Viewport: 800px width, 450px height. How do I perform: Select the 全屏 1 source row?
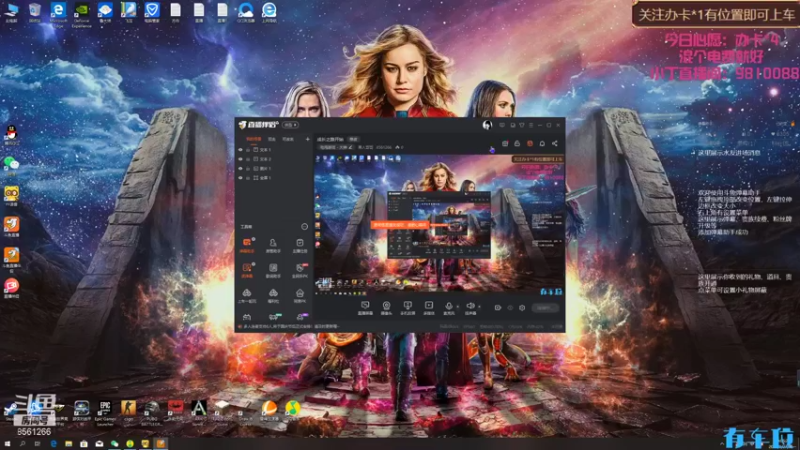click(x=274, y=178)
